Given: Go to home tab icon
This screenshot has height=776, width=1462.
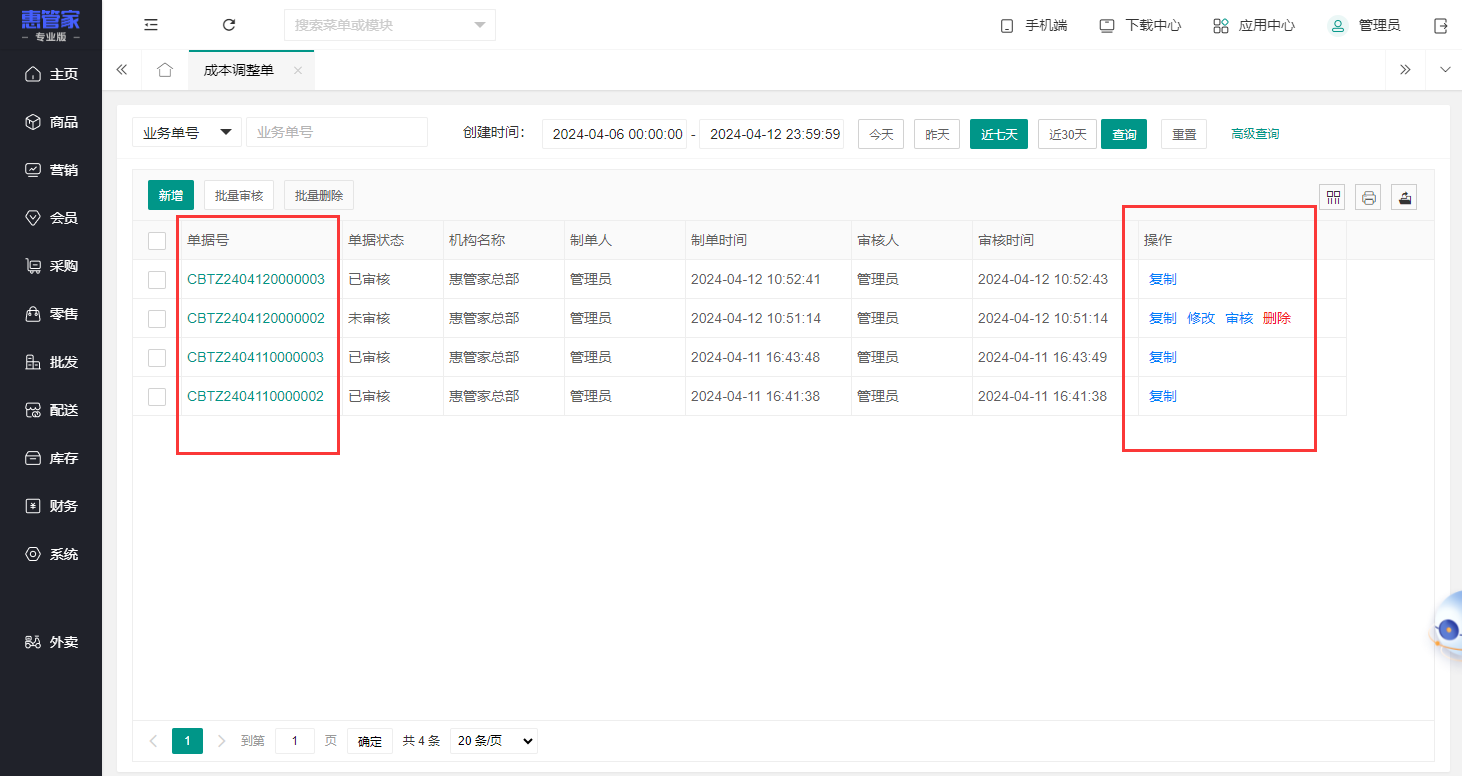Looking at the screenshot, I should (165, 70).
